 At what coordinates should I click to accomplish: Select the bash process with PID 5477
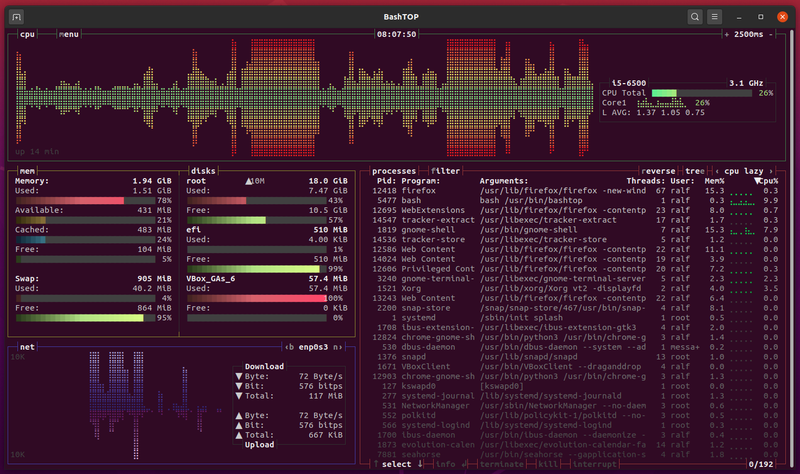click(x=575, y=201)
